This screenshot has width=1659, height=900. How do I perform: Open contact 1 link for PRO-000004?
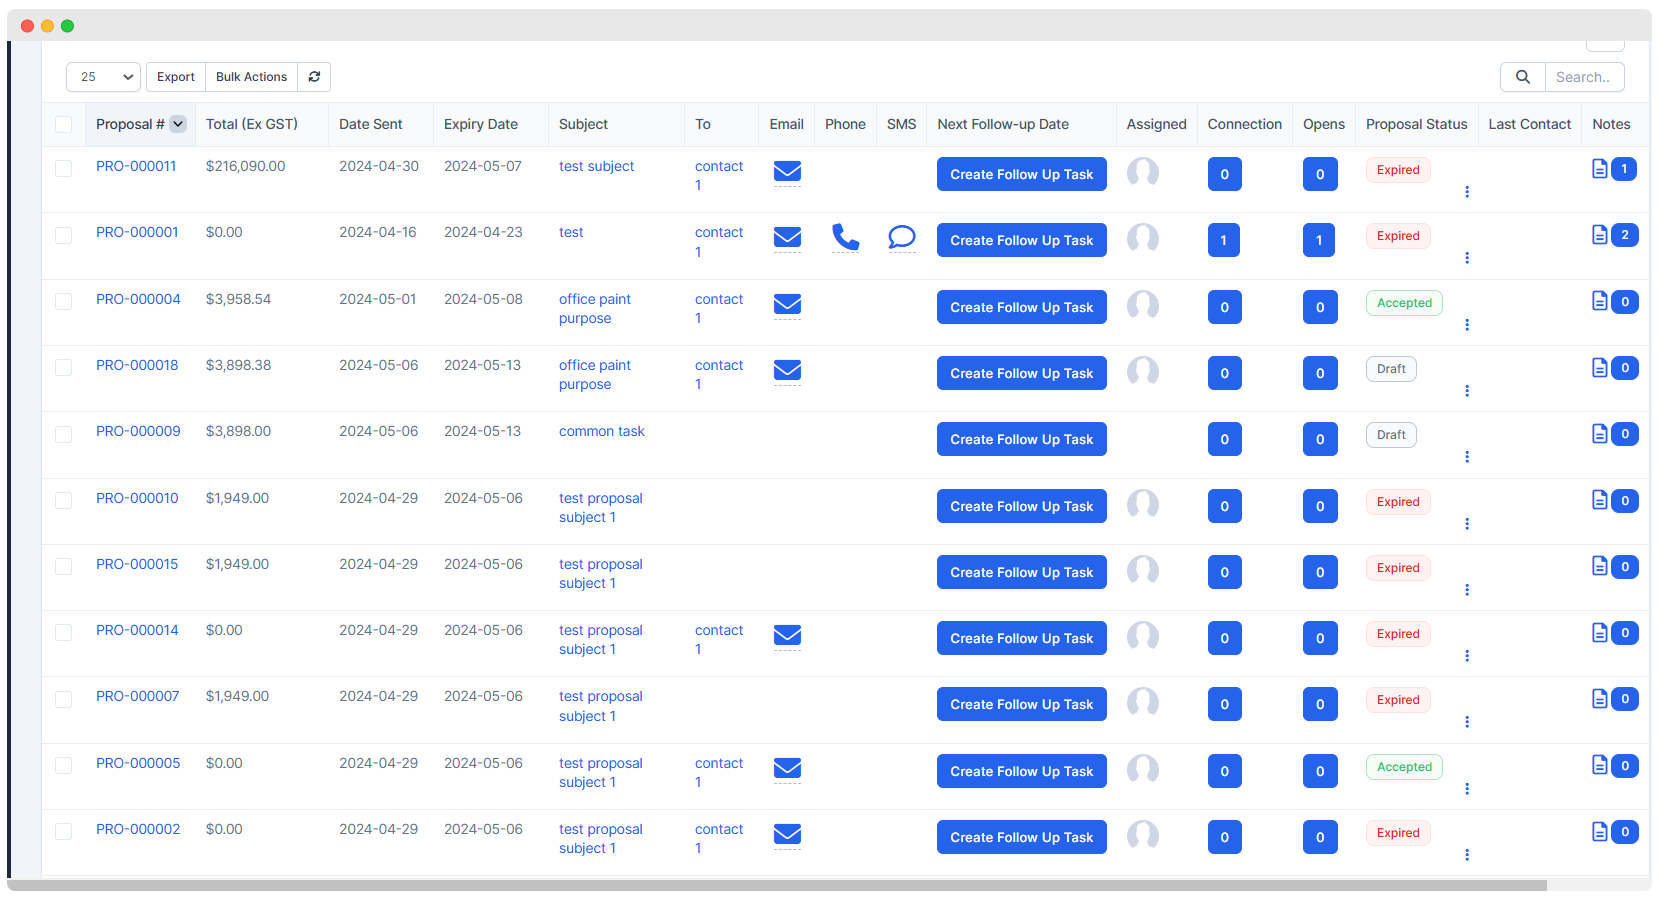pos(719,308)
